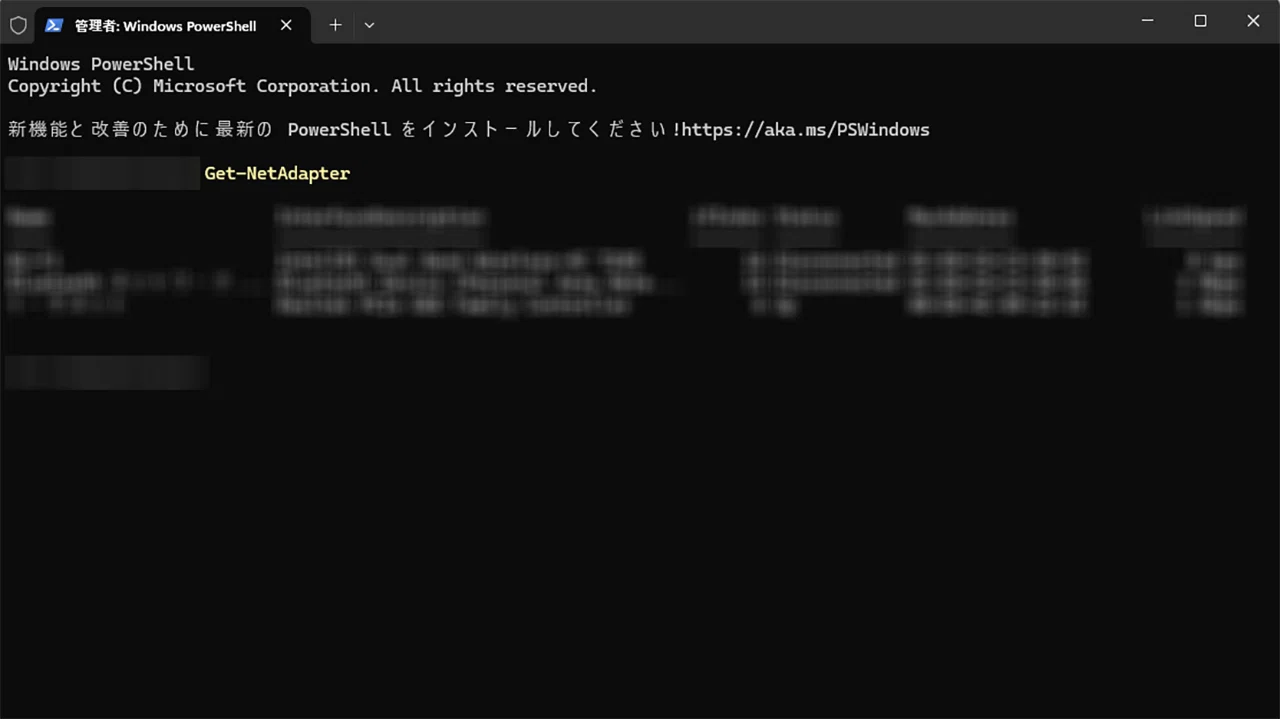Close the Windows PowerShell tab
The height and width of the screenshot is (719, 1280).
pos(286,25)
